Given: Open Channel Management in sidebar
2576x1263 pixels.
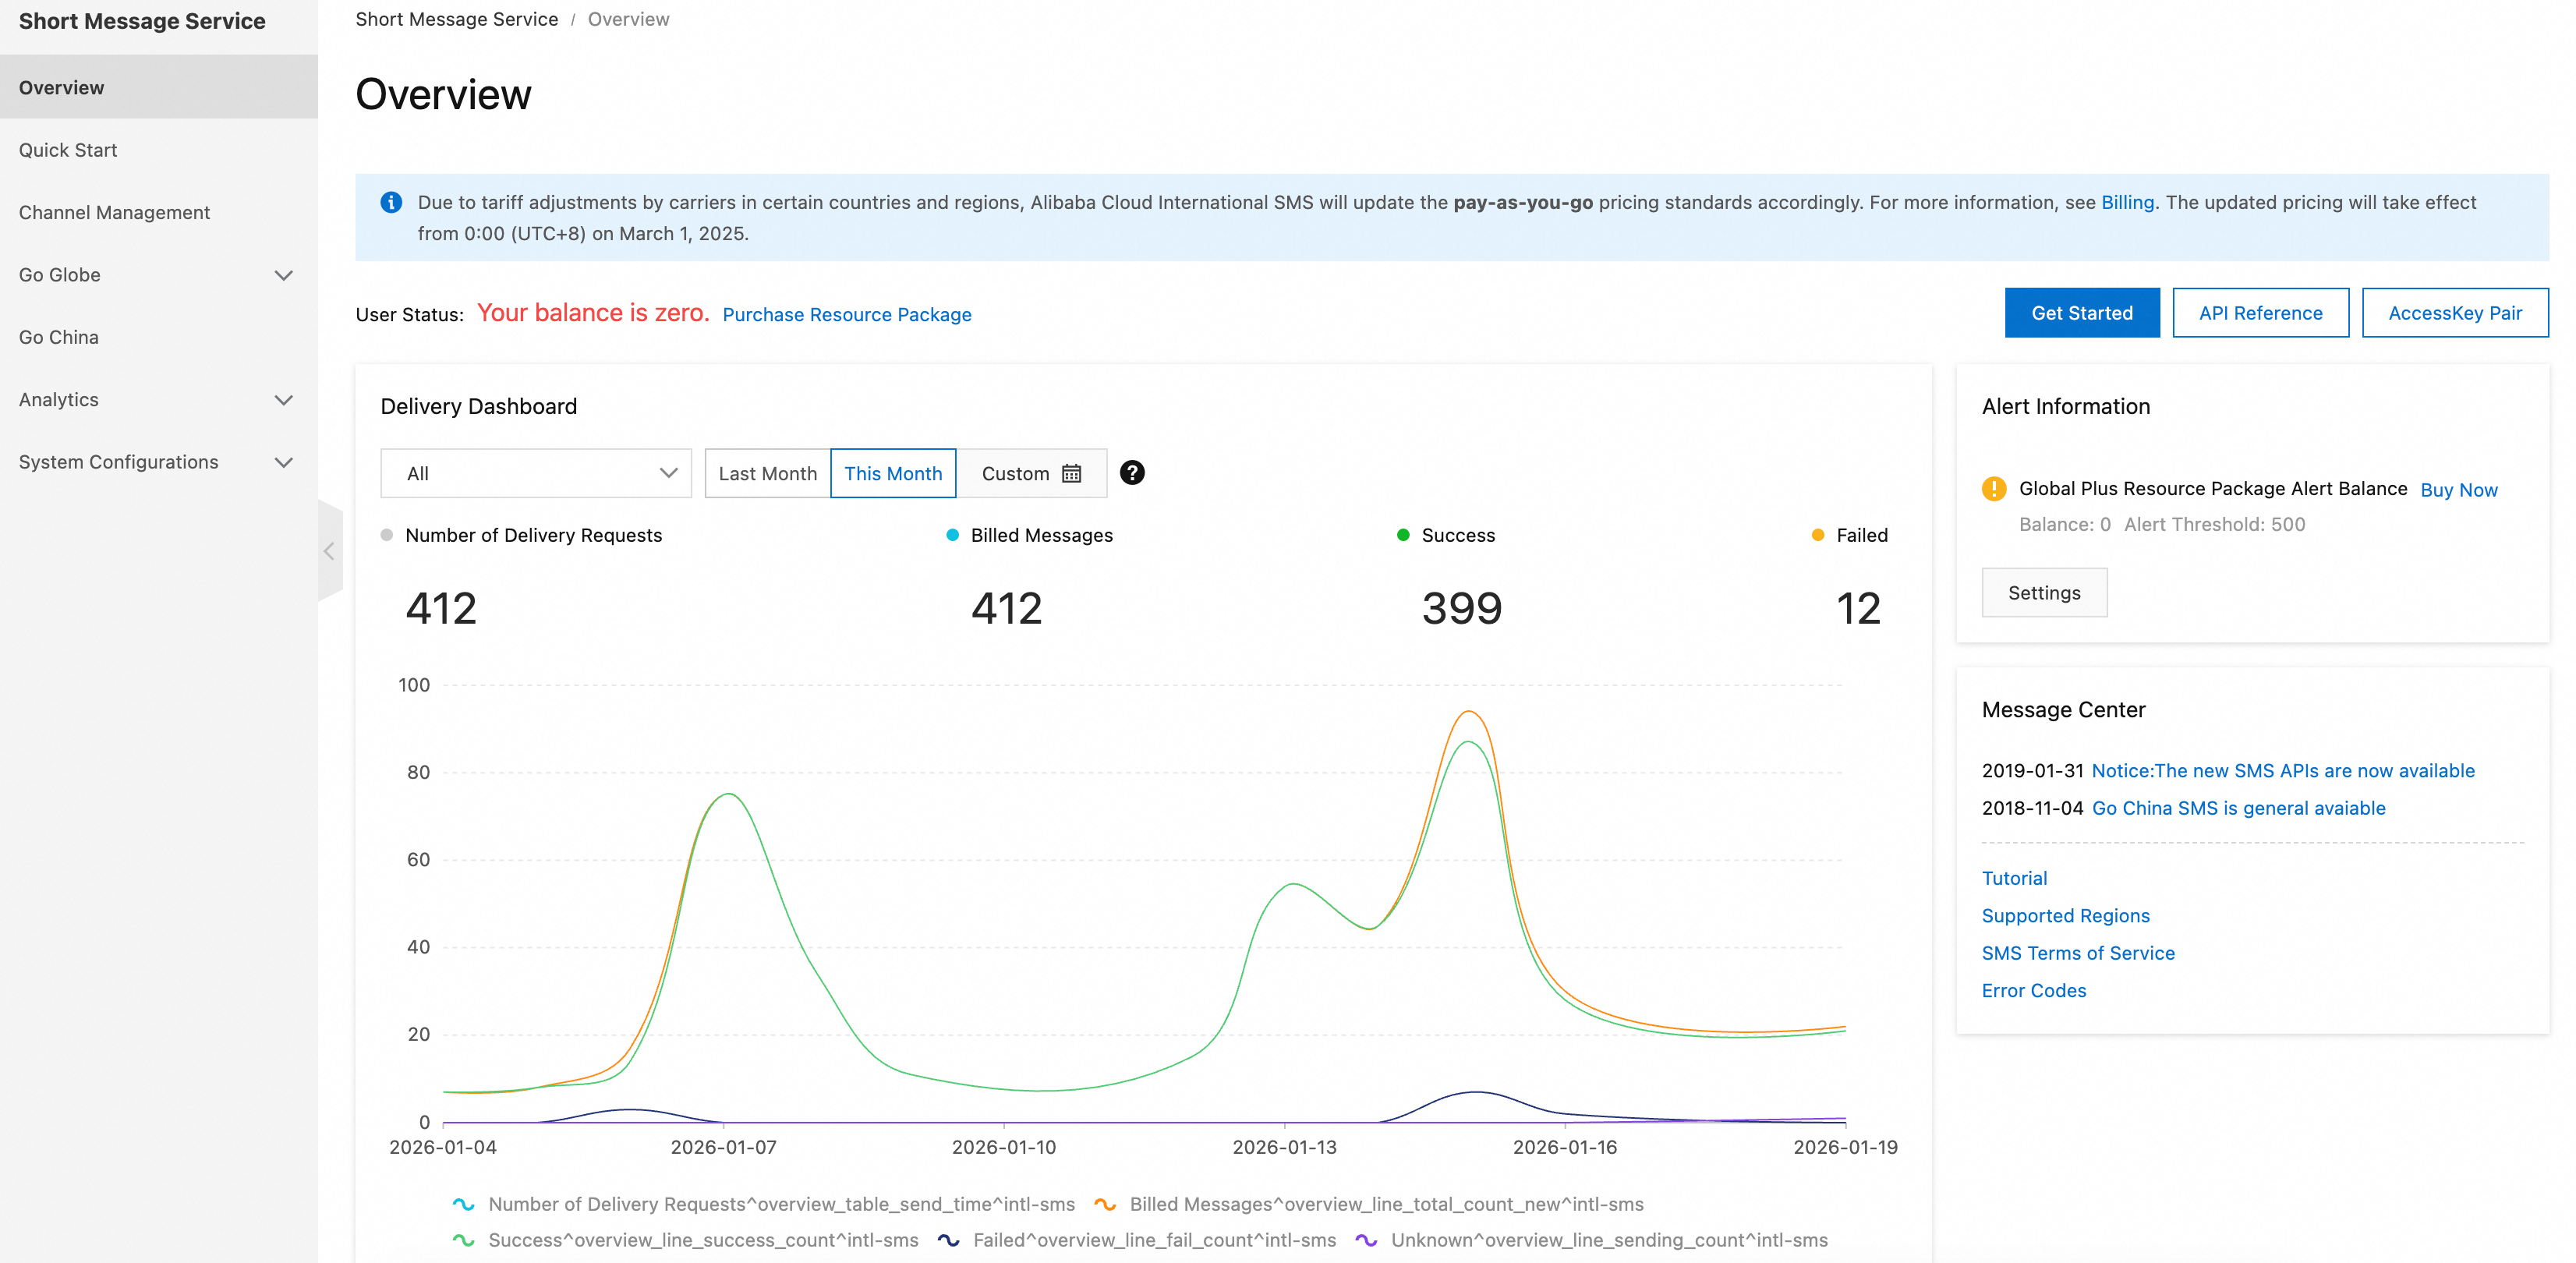Looking at the screenshot, I should 114,212.
